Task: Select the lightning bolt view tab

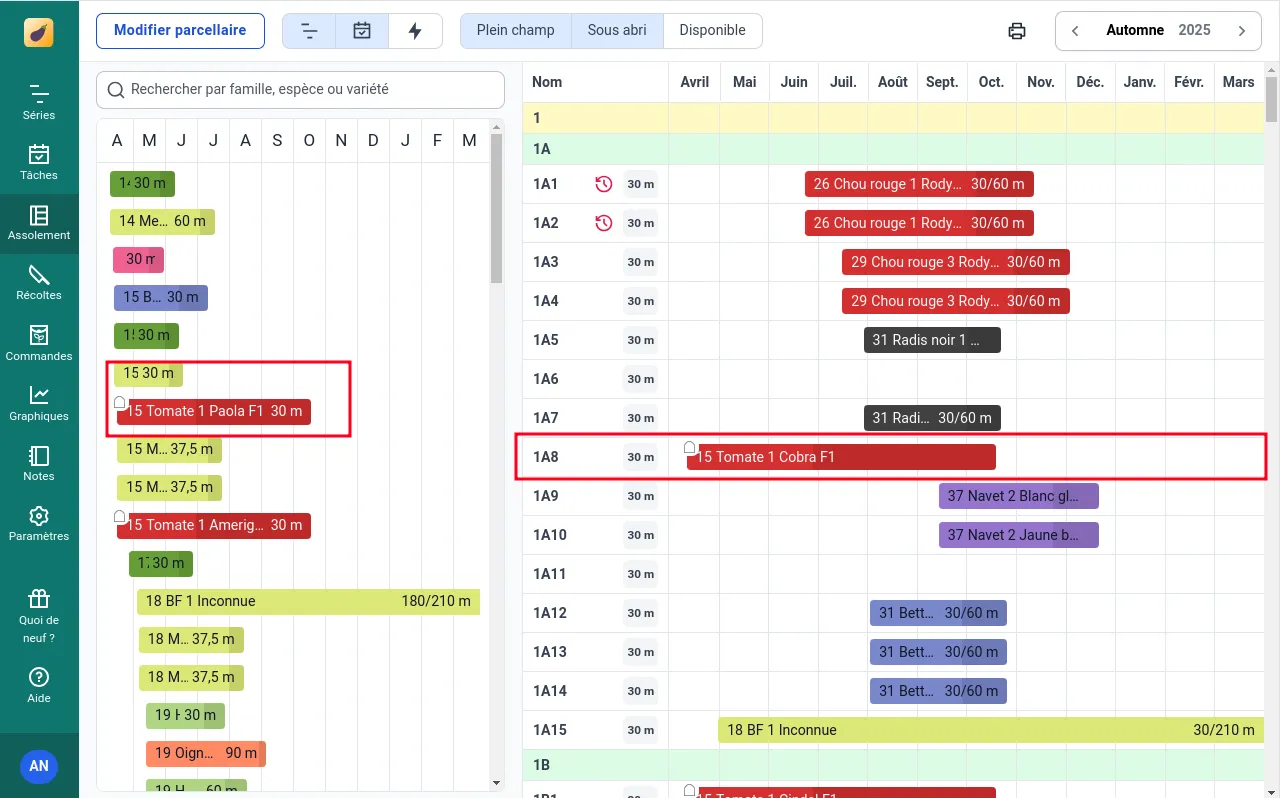Action: (x=415, y=31)
